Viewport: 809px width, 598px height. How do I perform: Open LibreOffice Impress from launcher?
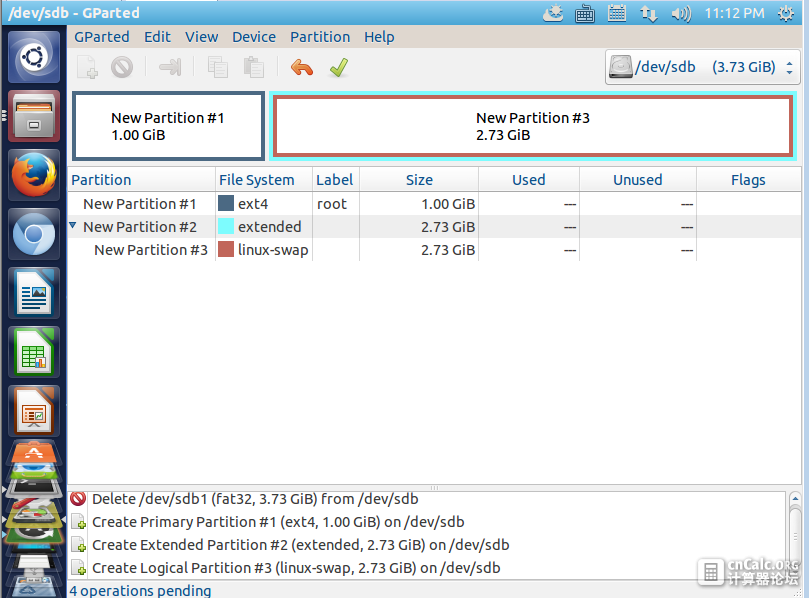click(34, 411)
